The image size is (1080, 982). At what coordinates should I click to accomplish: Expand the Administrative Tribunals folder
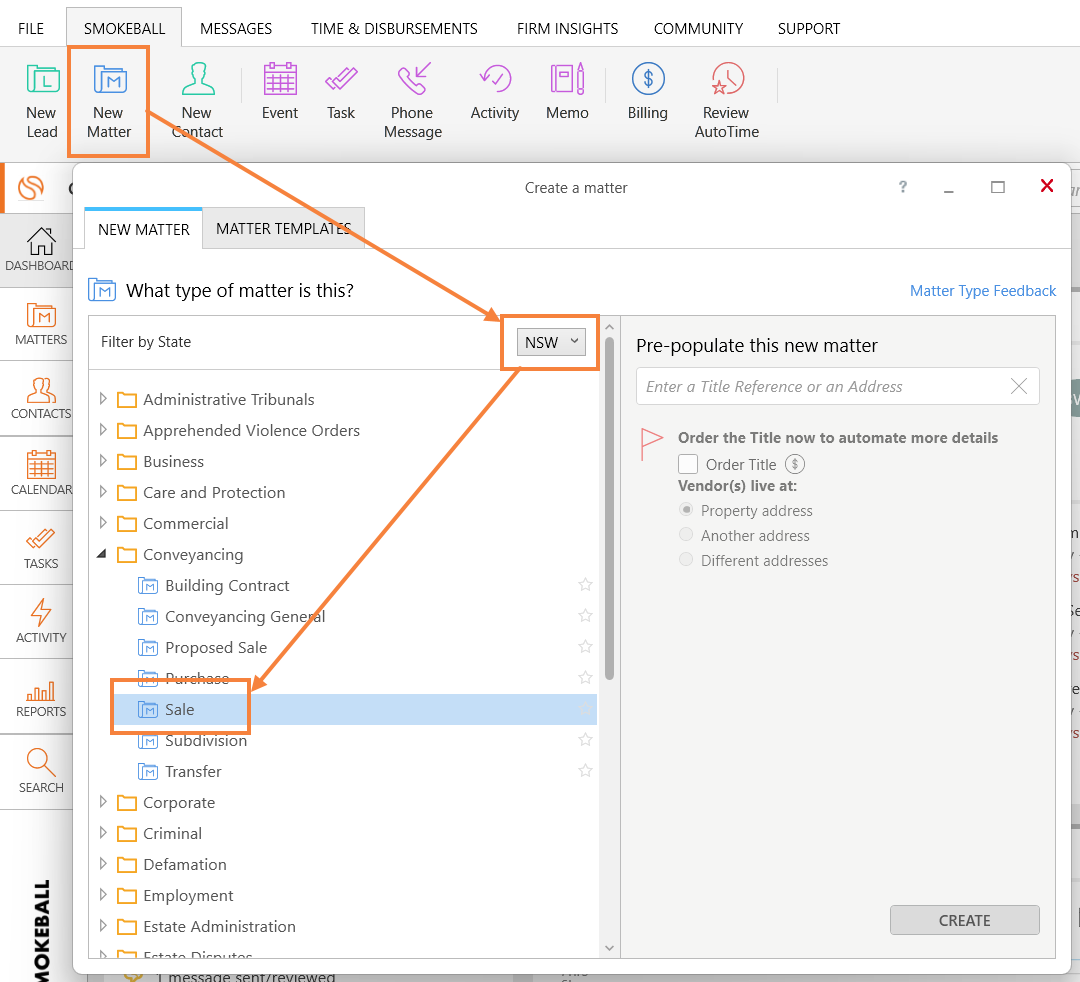(103, 399)
